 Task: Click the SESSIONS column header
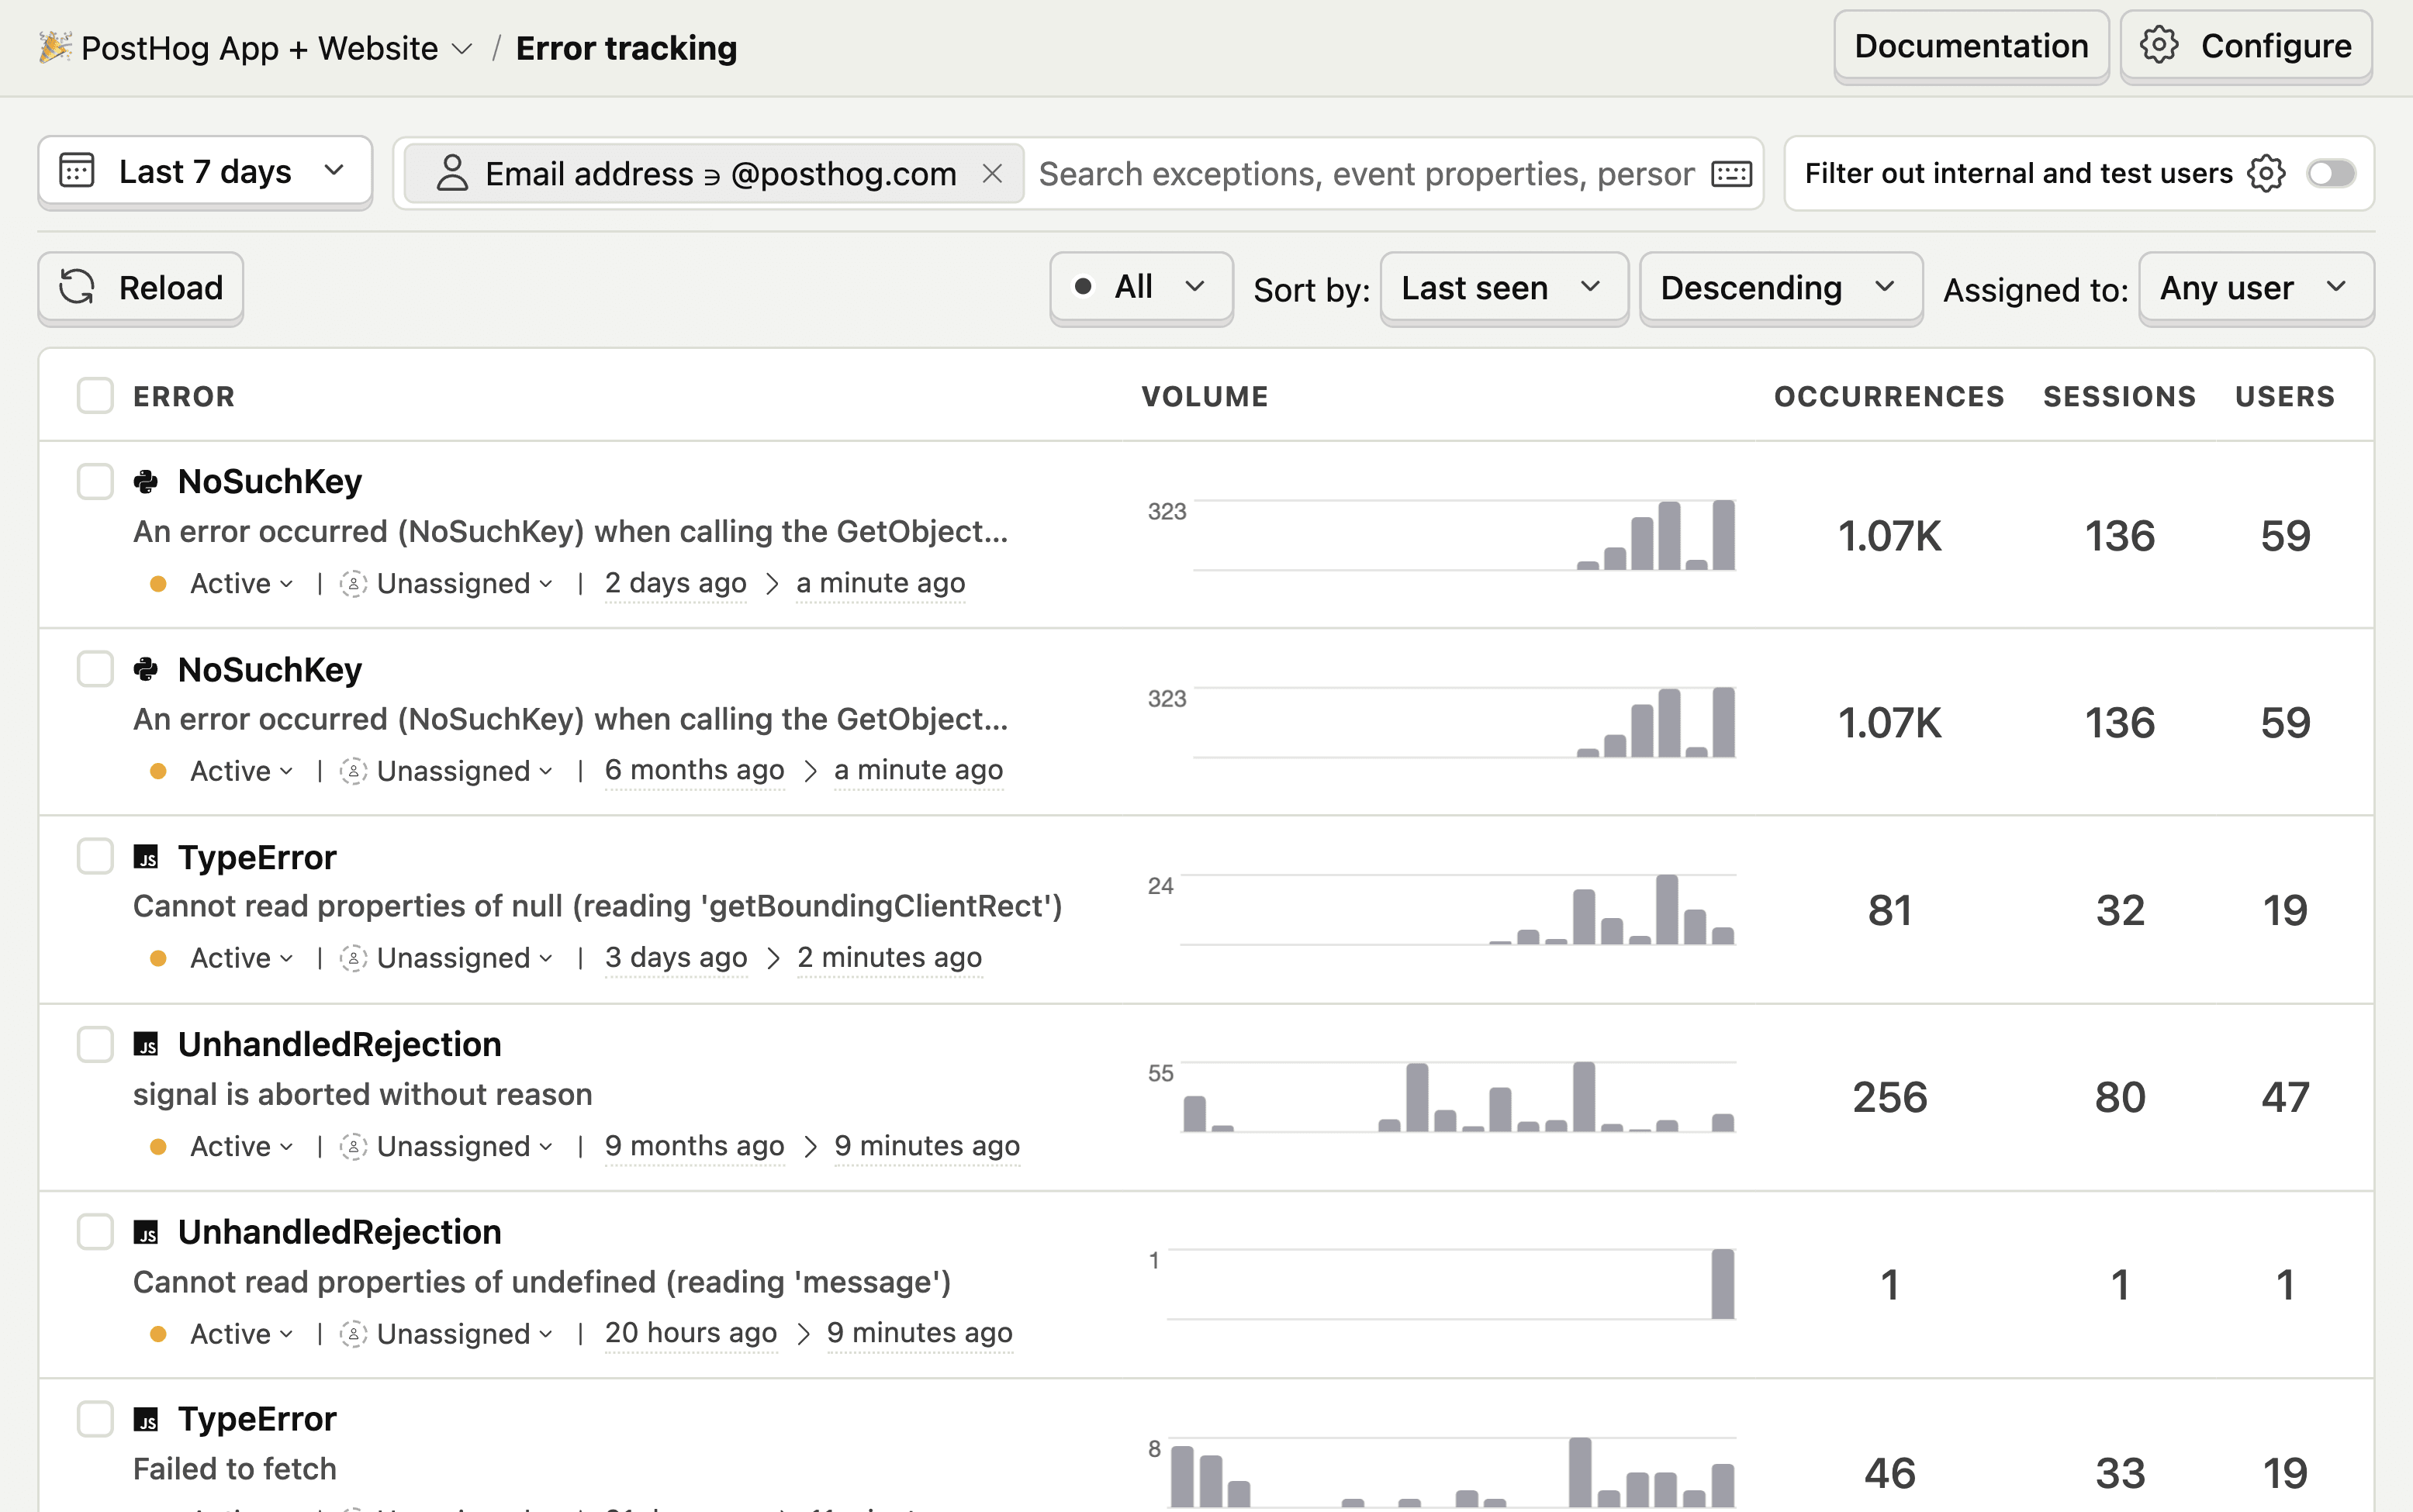coord(2119,396)
